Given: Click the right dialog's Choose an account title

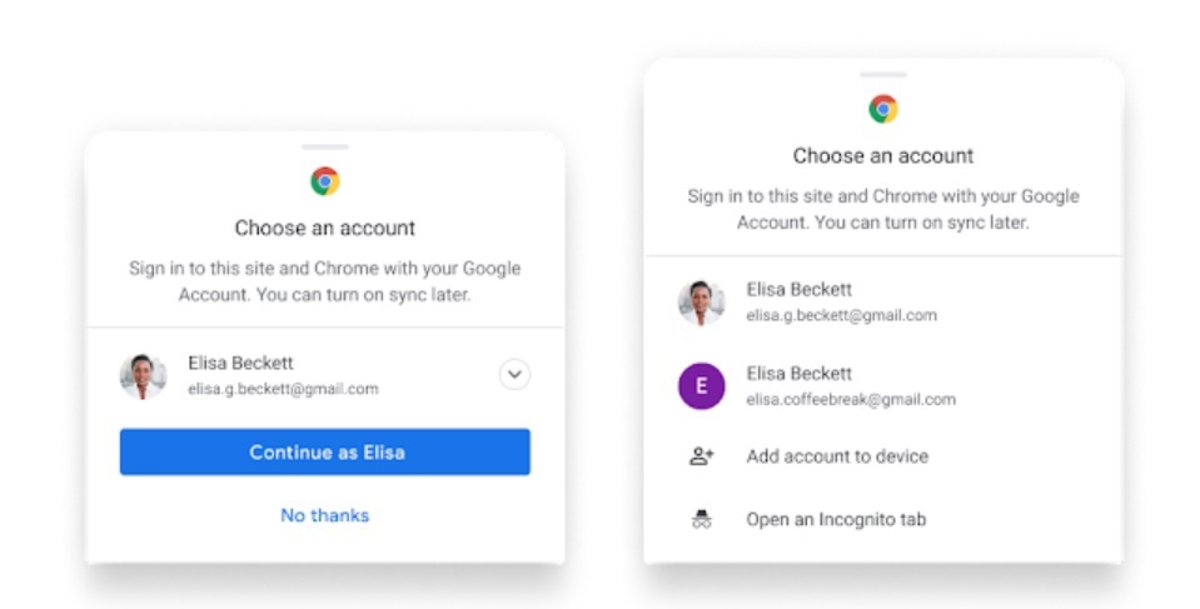Looking at the screenshot, I should (x=883, y=156).
